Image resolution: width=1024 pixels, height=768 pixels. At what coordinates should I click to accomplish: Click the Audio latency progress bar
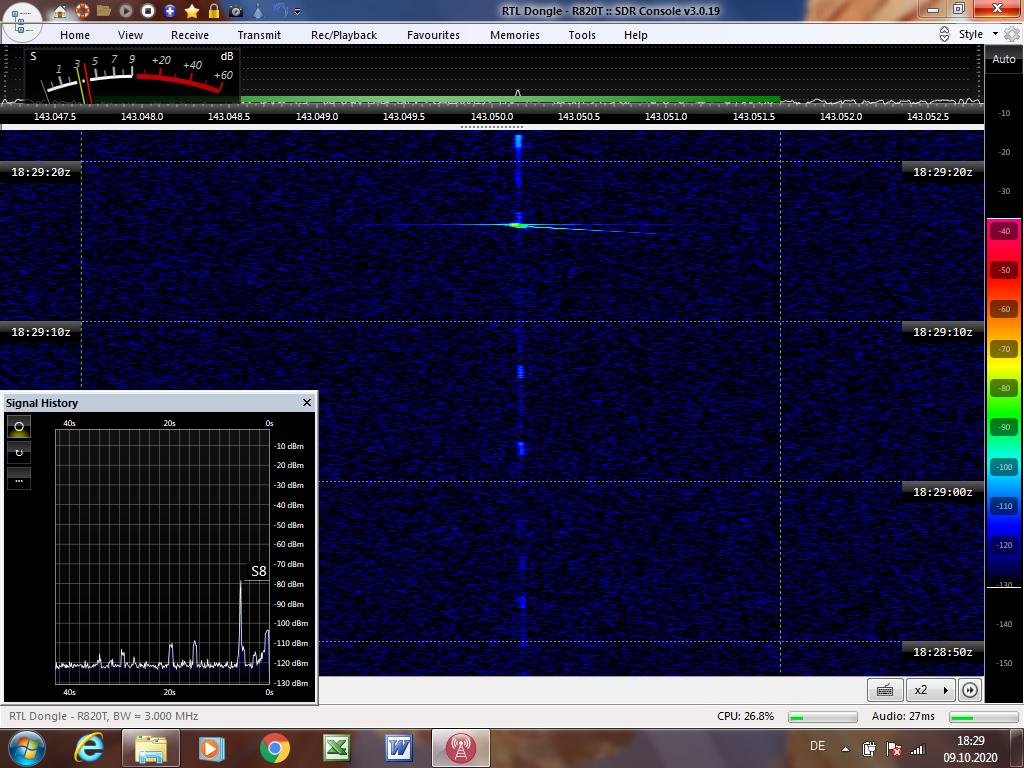click(982, 717)
